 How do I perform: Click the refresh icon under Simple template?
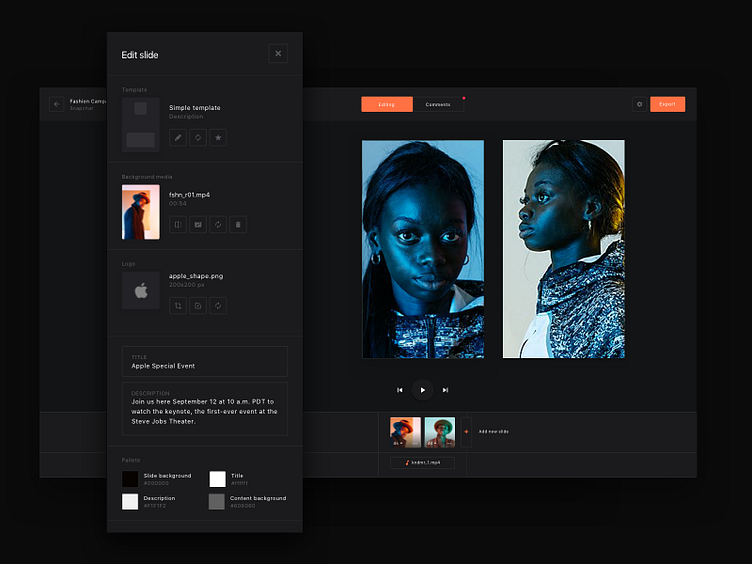[x=198, y=138]
